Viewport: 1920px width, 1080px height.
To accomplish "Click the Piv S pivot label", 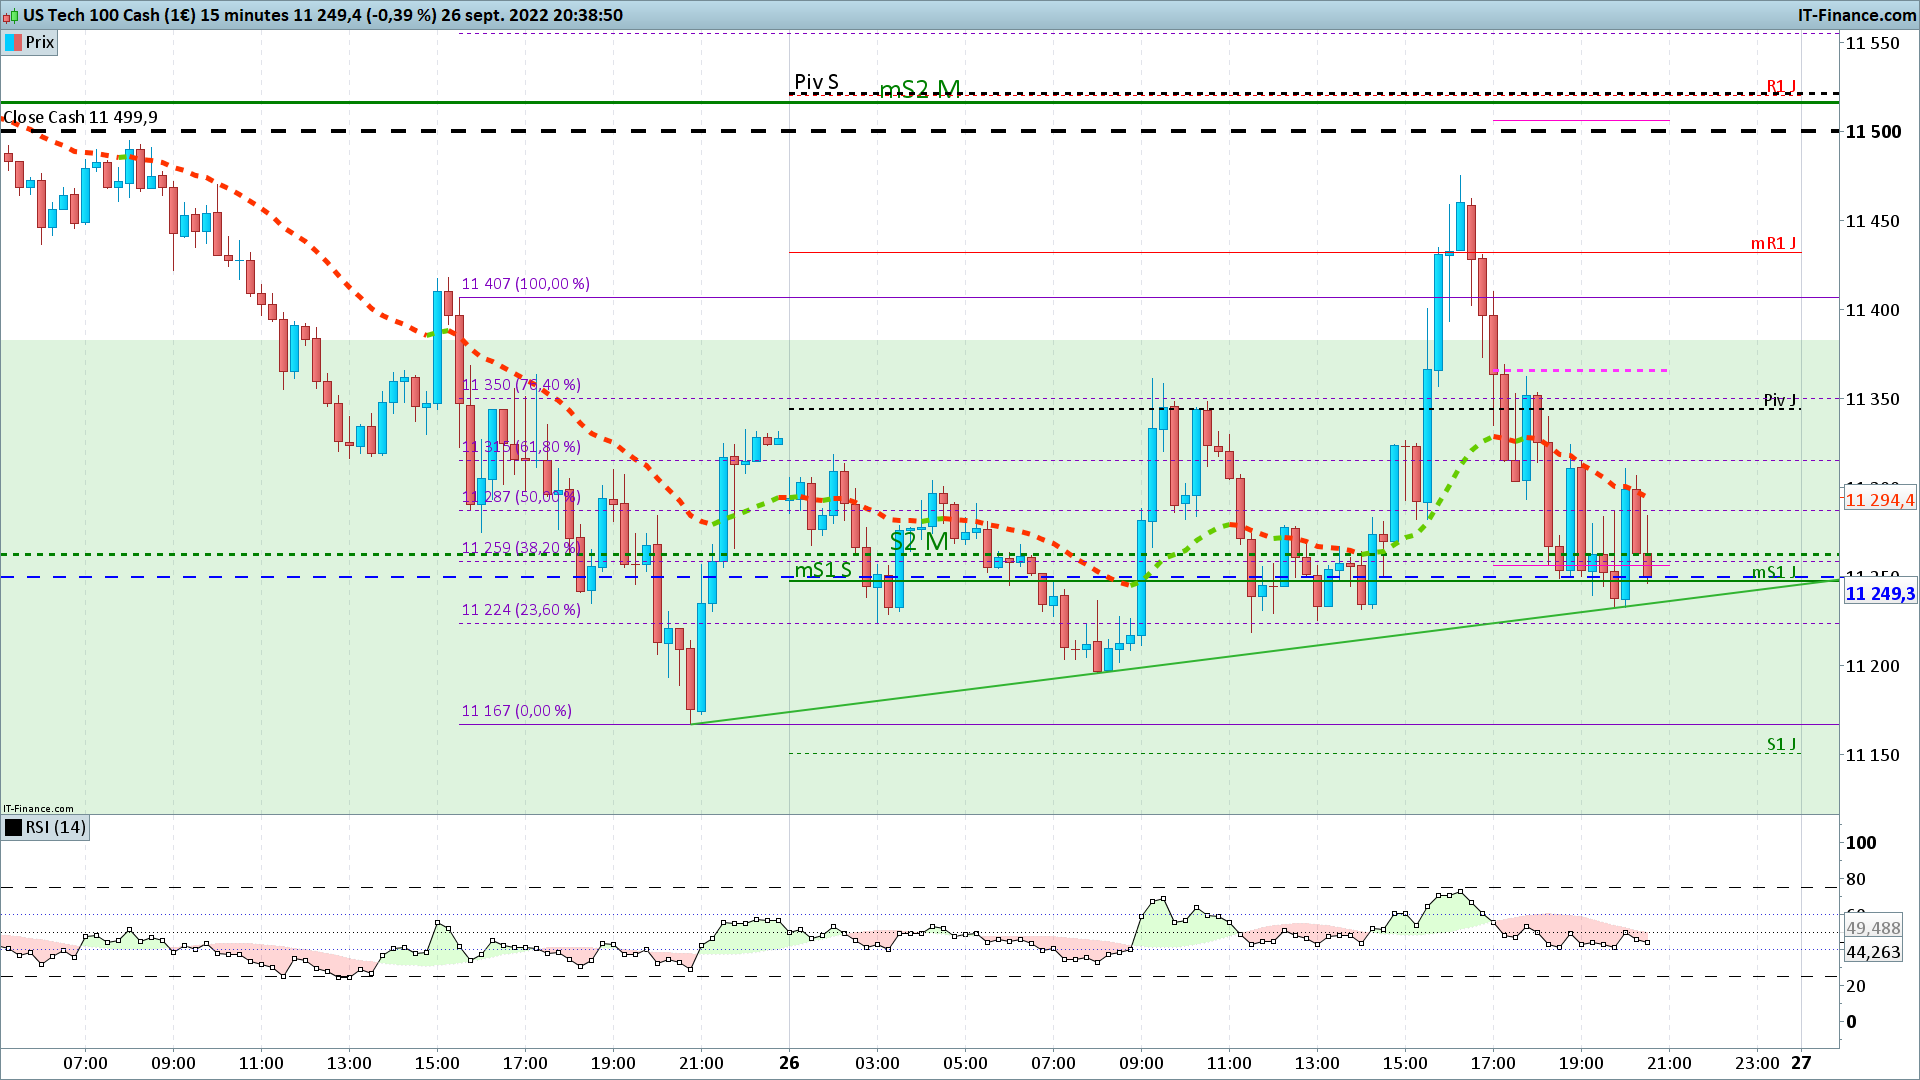I will point(816,82).
